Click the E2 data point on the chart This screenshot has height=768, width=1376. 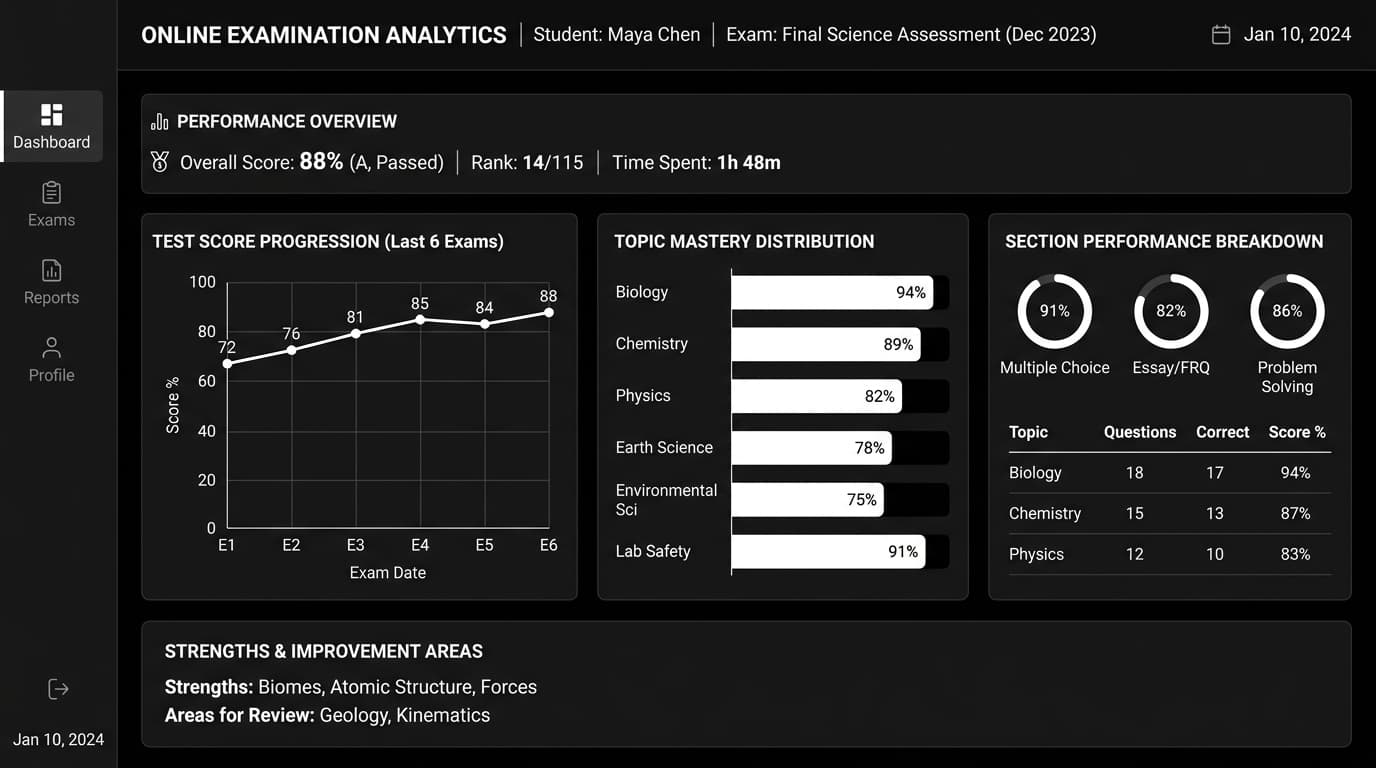point(291,350)
